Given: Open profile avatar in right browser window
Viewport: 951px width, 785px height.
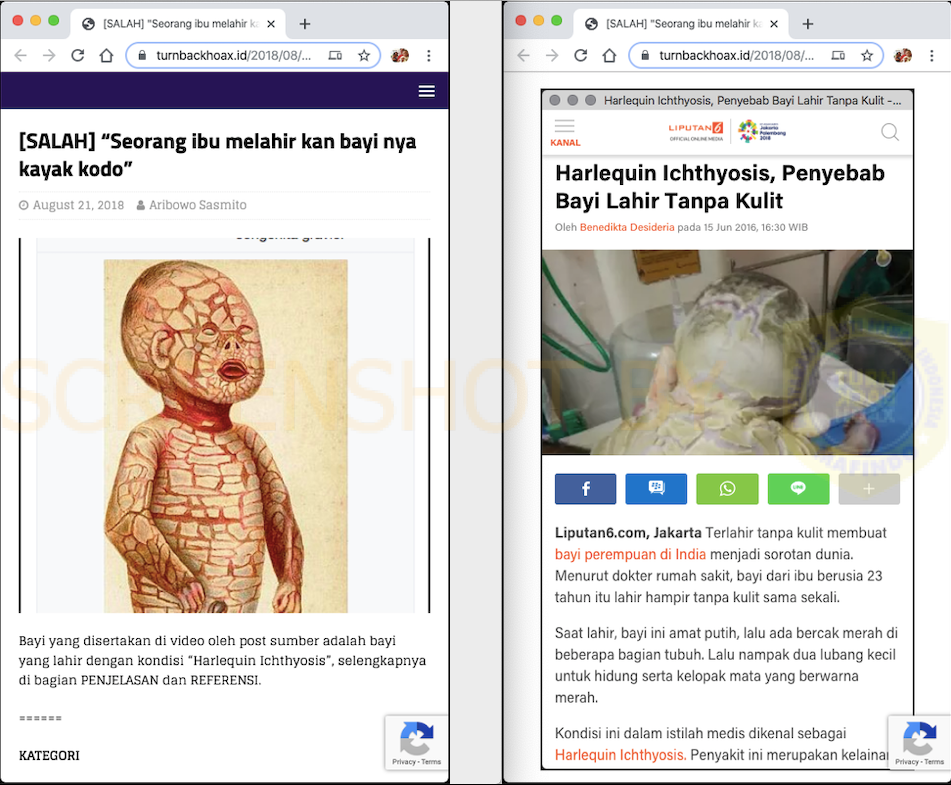Looking at the screenshot, I should pos(902,56).
